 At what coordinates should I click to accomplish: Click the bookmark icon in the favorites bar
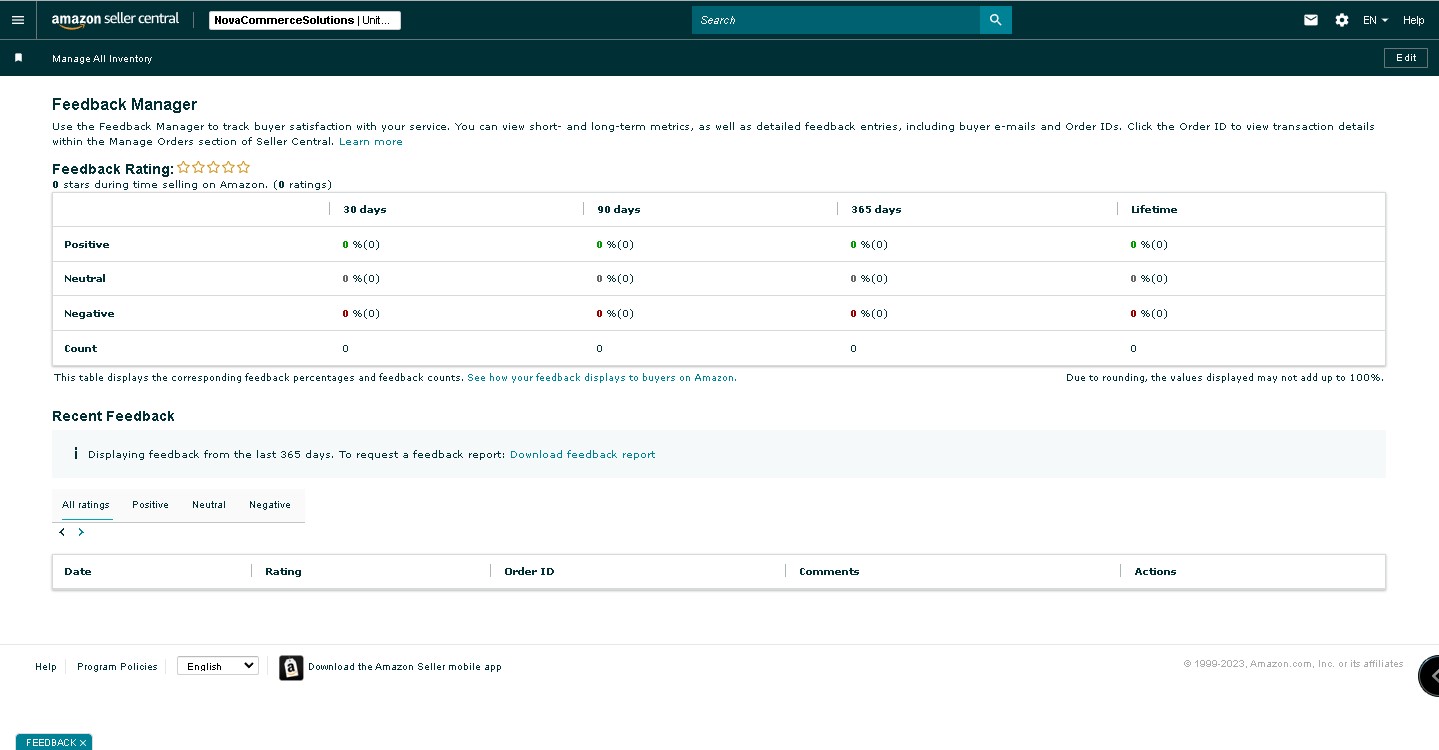tap(18, 58)
